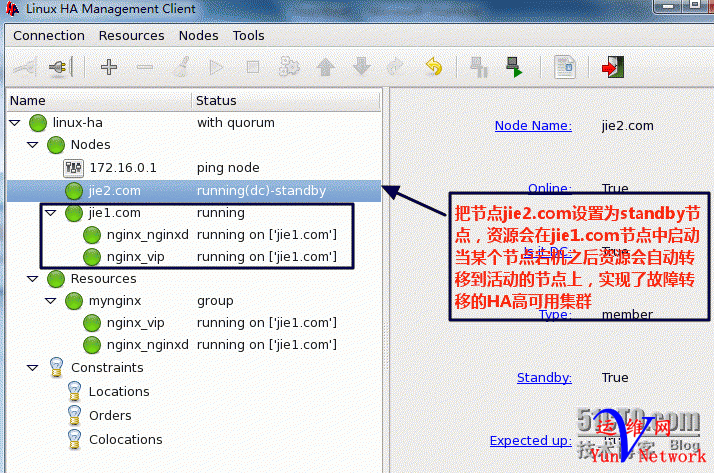The height and width of the screenshot is (473, 714).
Task: Click the 'running(dc)-standby' status text
Action: (261, 191)
